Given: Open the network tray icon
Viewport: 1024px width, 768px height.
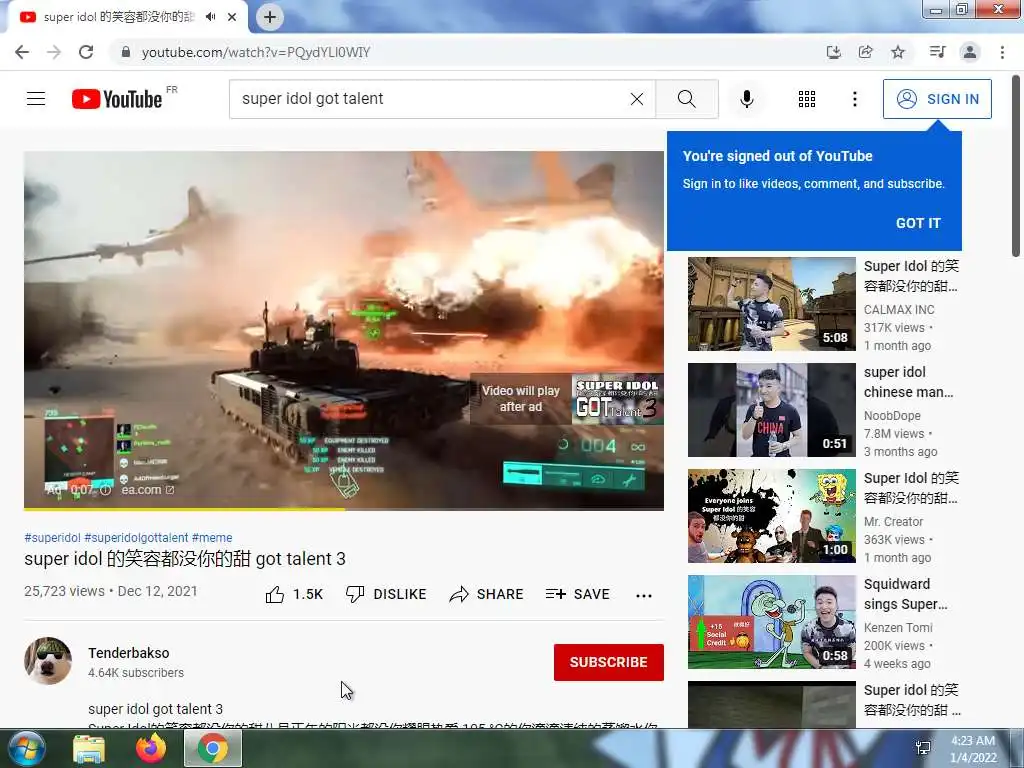Looking at the screenshot, I should pyautogui.click(x=923, y=748).
